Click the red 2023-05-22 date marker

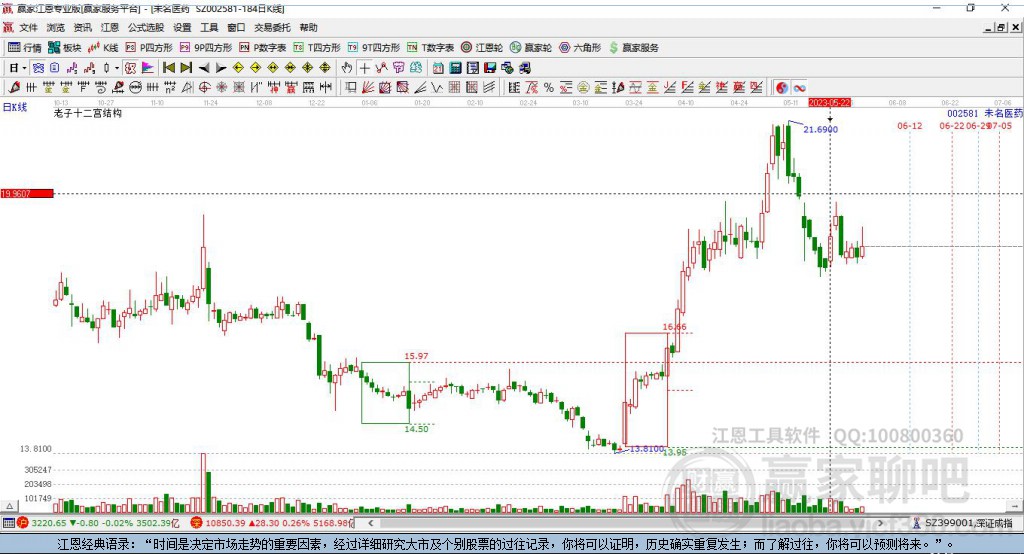829,103
